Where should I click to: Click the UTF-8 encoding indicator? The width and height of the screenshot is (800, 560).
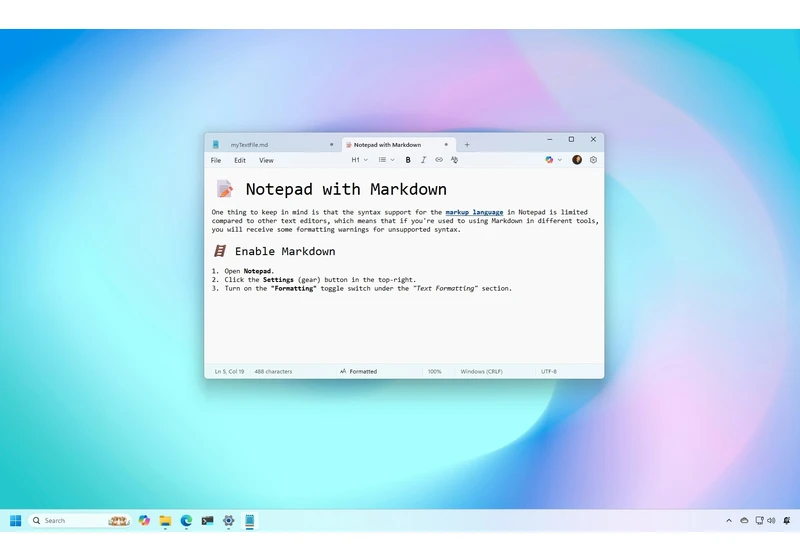point(549,371)
